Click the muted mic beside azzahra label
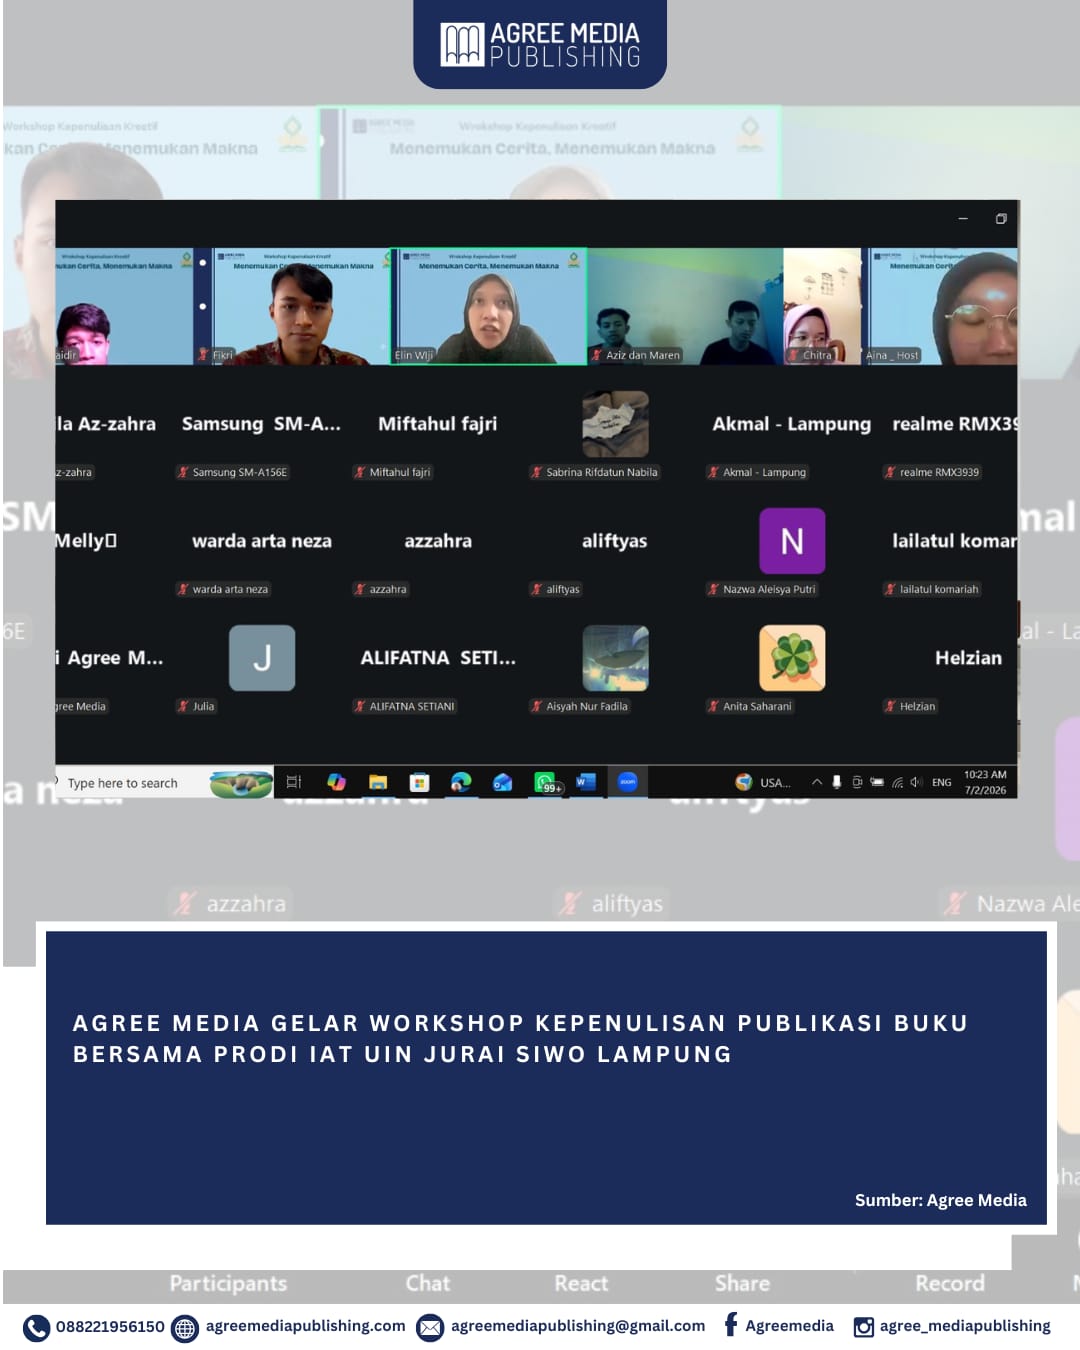This screenshot has width=1080, height=1350. point(360,589)
